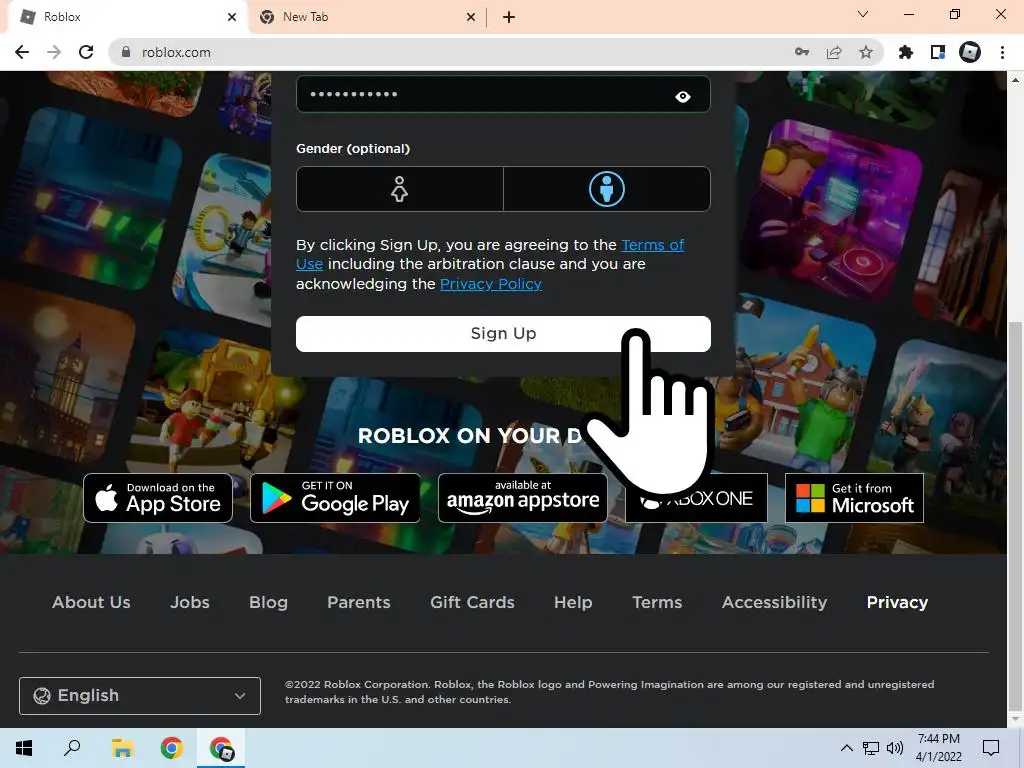The image size is (1024, 768).
Task: Open the volume tray icon
Action: (895, 748)
